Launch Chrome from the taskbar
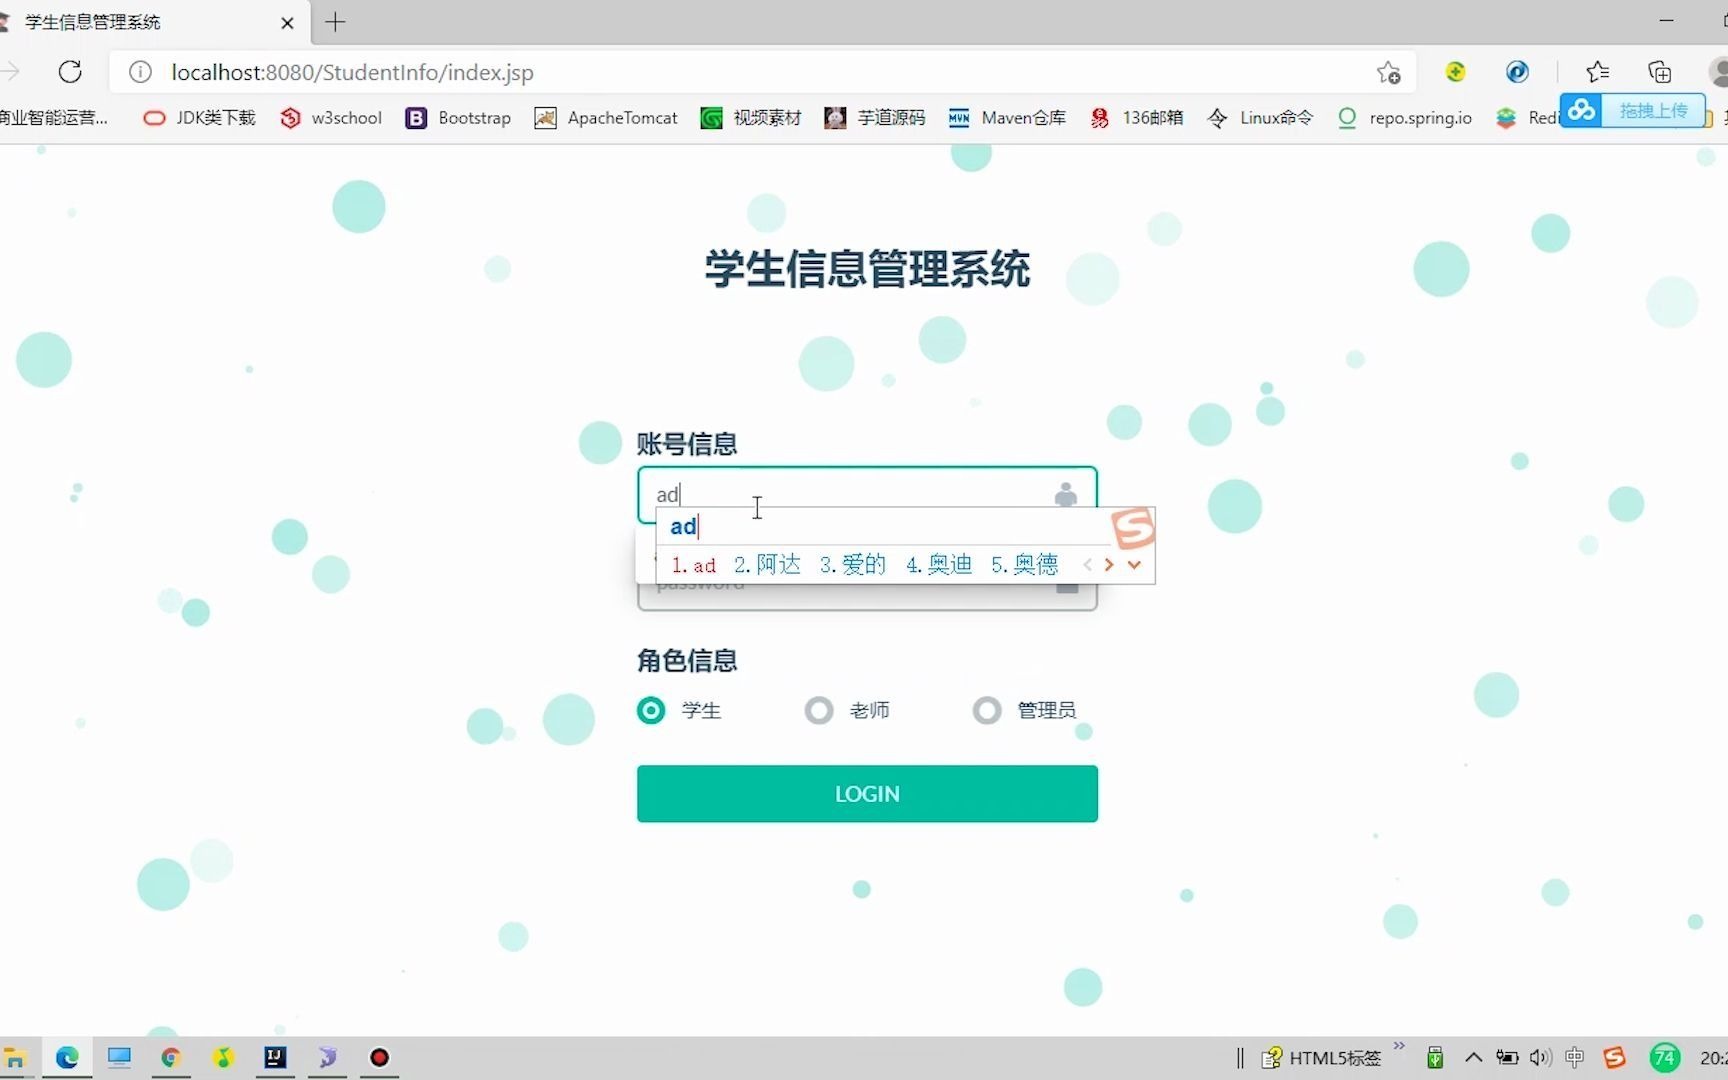 click(x=171, y=1058)
